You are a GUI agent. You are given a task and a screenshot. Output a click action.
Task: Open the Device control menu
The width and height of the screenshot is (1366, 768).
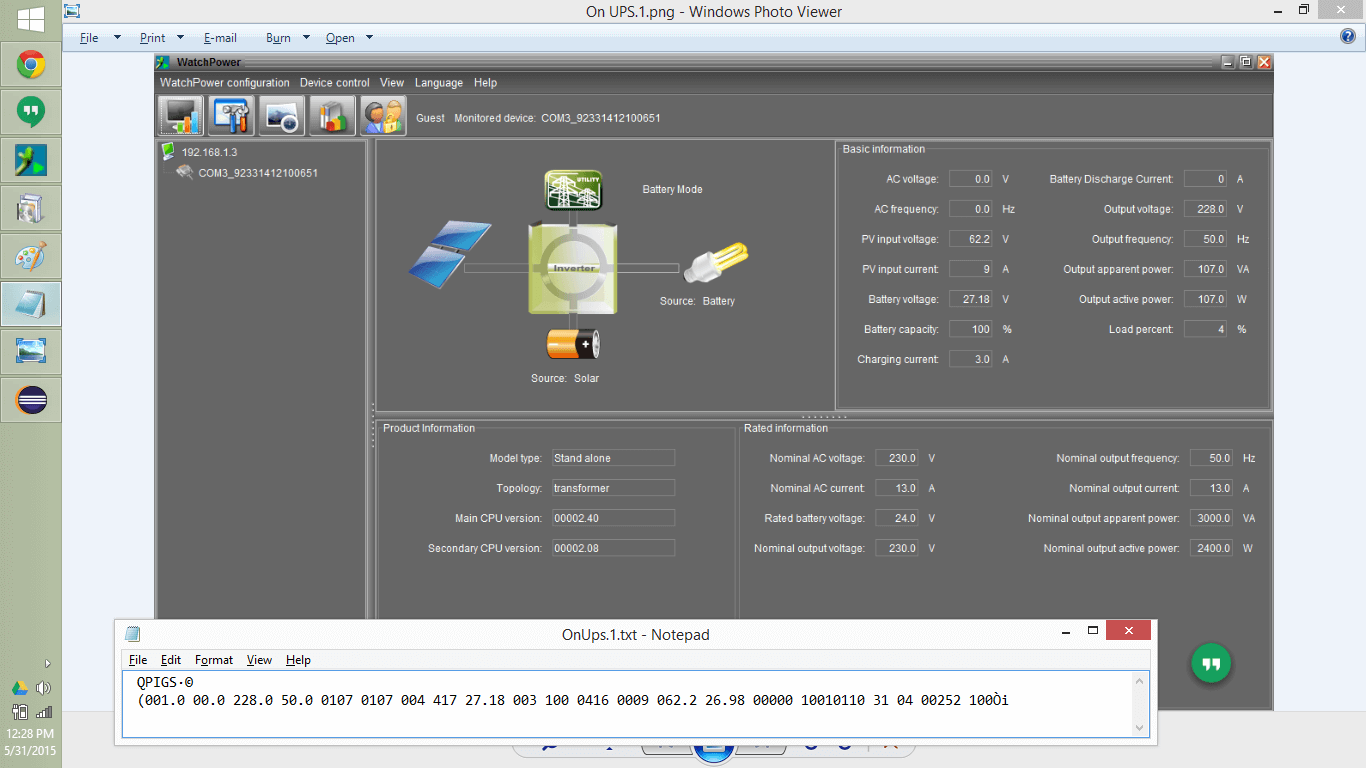click(335, 83)
